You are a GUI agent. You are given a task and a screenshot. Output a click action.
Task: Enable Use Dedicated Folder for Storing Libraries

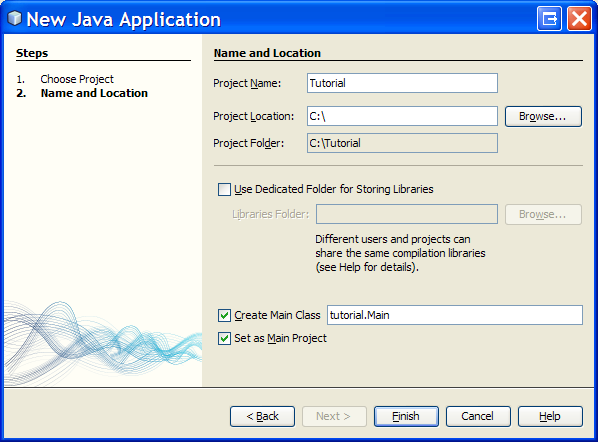pos(224,189)
